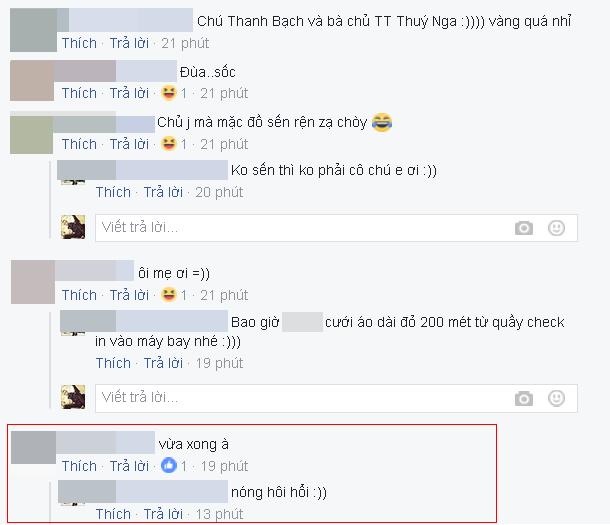This screenshot has height=525, width=610.
Task: Reply to the "vừa xong à" comment
Action: tap(129, 466)
